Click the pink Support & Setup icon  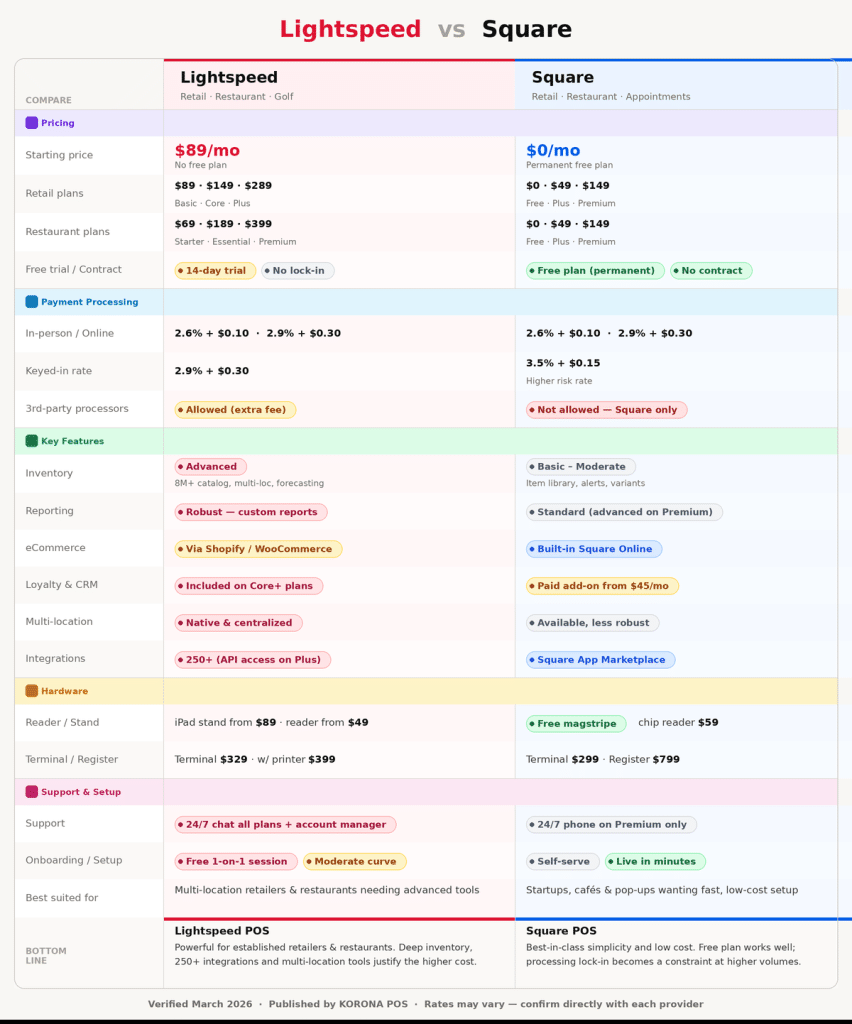tap(31, 792)
